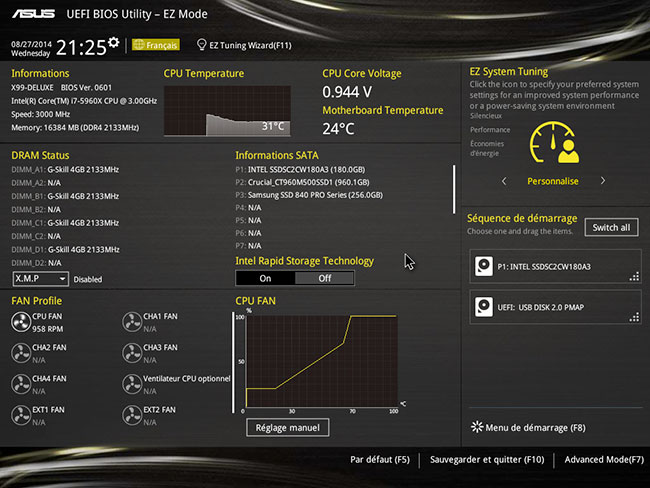Click the CPU FAN fan icon

click(21, 321)
